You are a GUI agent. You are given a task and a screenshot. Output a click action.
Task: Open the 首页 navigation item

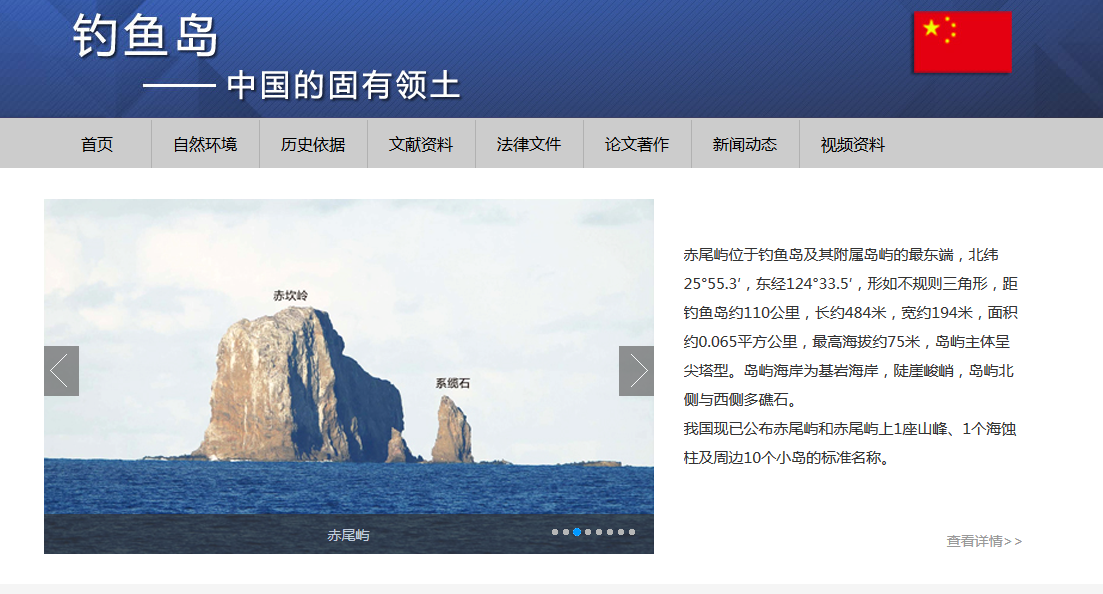(97, 144)
